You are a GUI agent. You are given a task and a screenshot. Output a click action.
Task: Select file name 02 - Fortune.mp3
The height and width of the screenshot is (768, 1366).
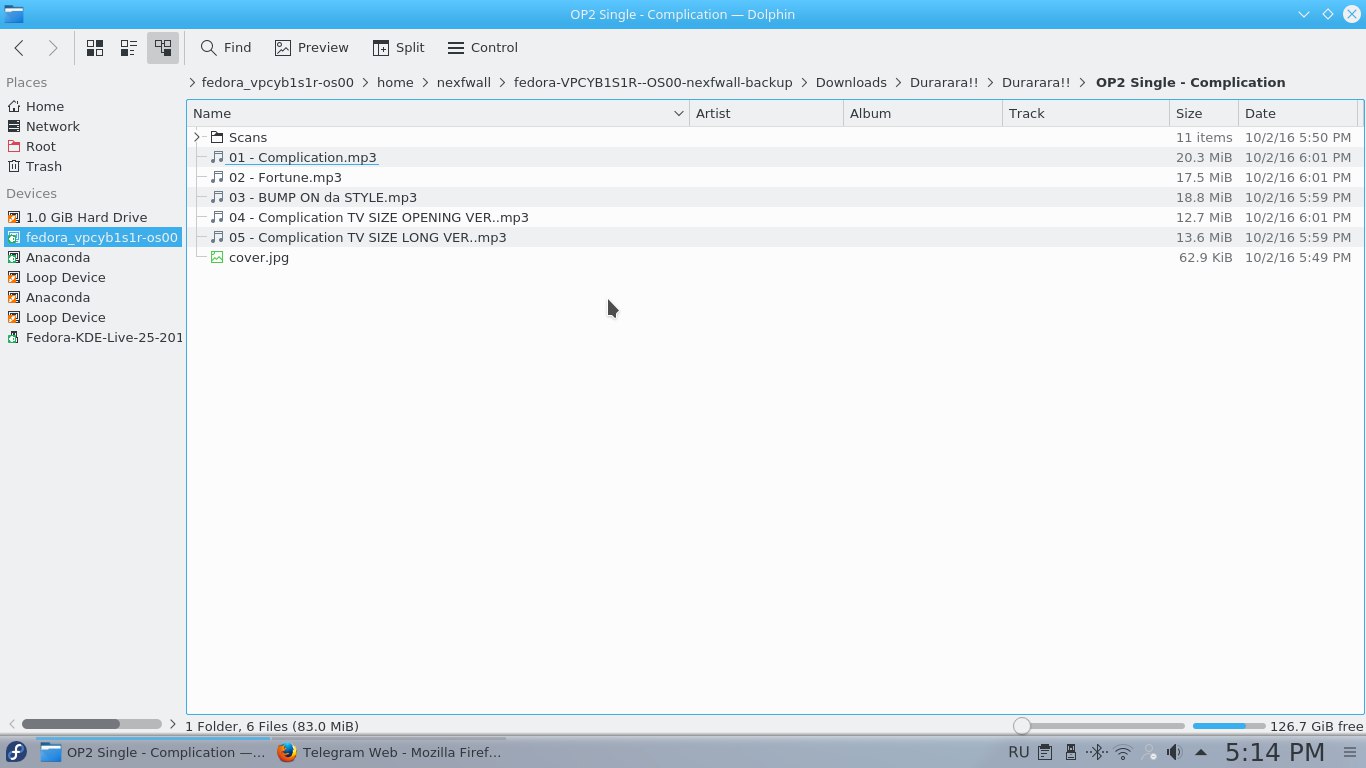285,177
